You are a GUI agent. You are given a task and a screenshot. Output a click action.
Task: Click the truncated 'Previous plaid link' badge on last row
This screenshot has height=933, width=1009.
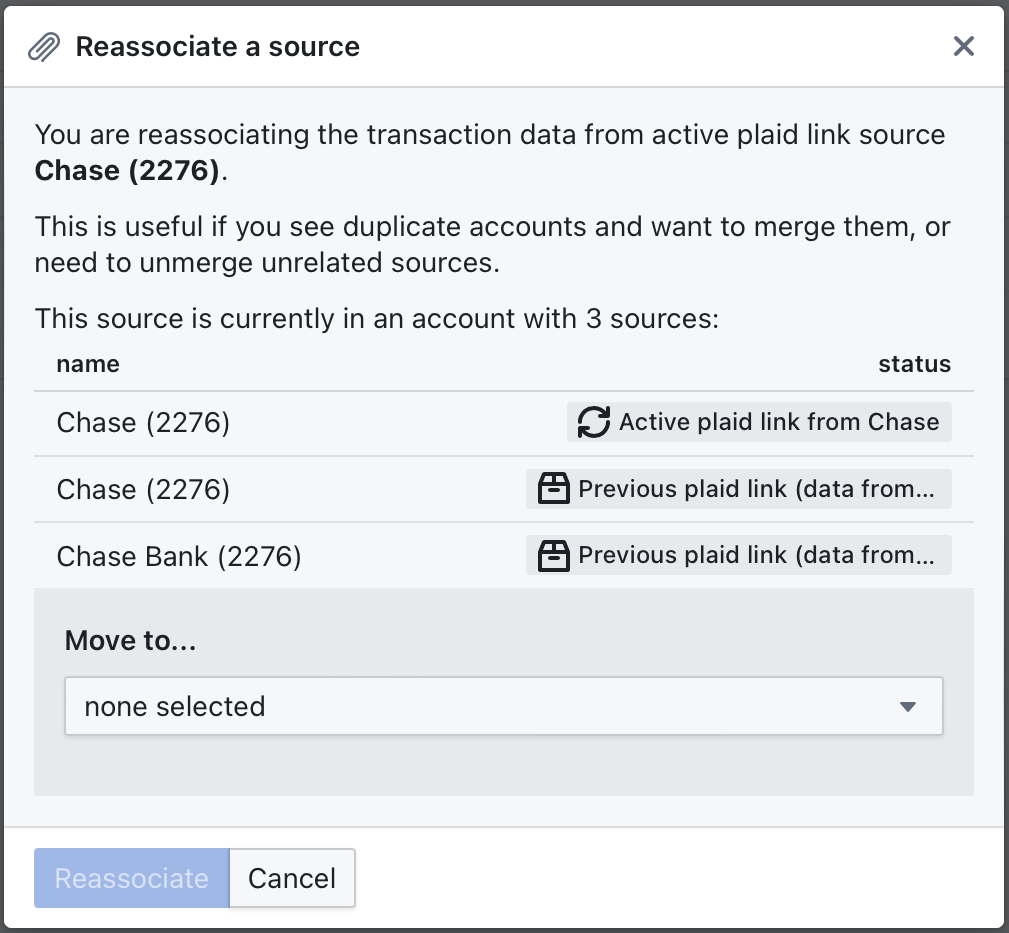pos(738,555)
